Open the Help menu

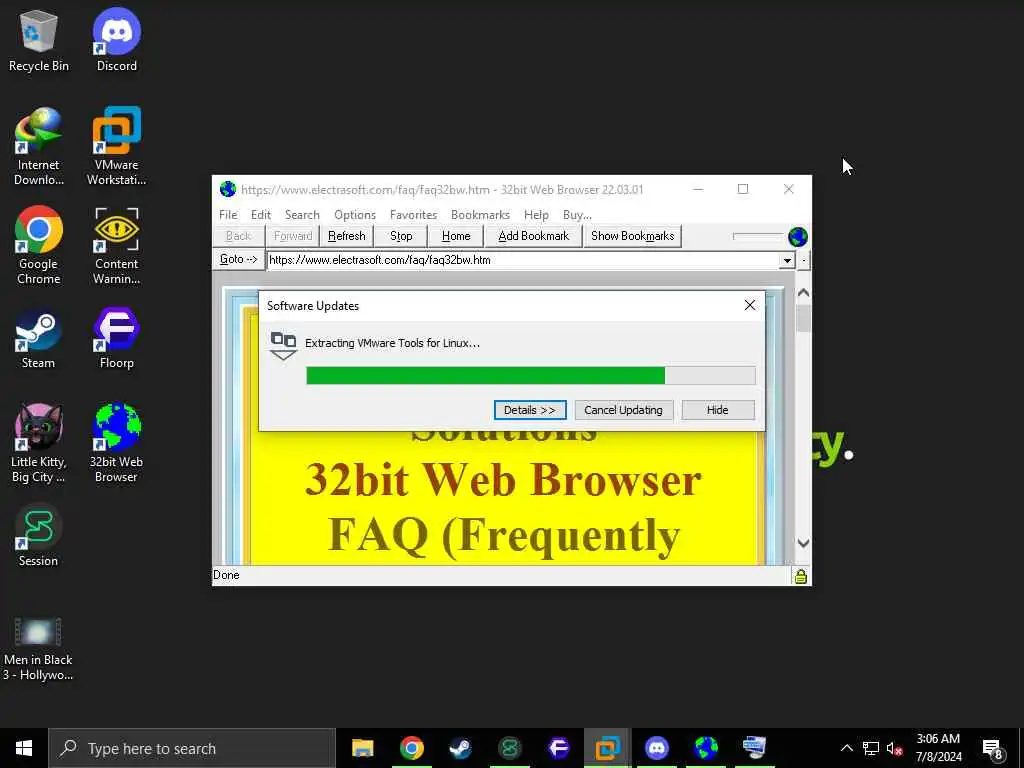(x=536, y=215)
